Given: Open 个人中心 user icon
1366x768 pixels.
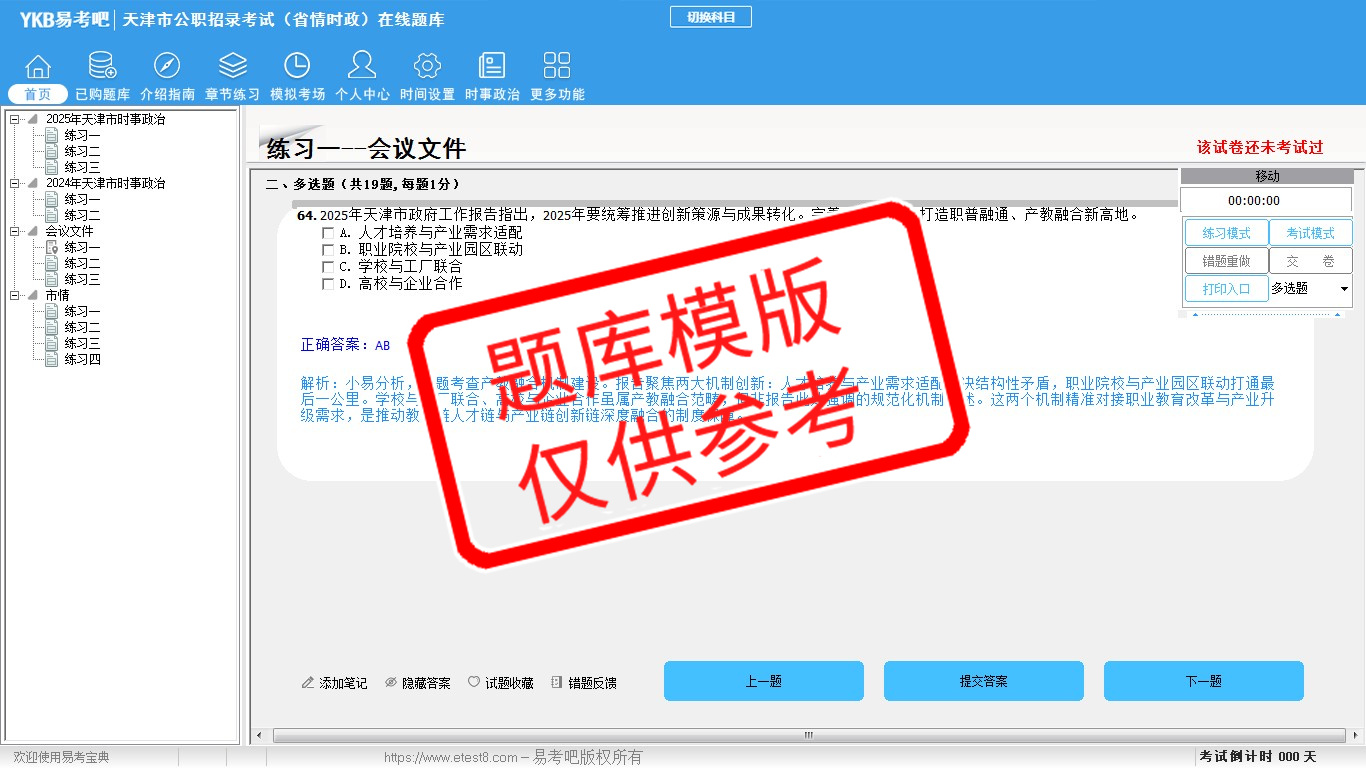Looking at the screenshot, I should pos(362,67).
